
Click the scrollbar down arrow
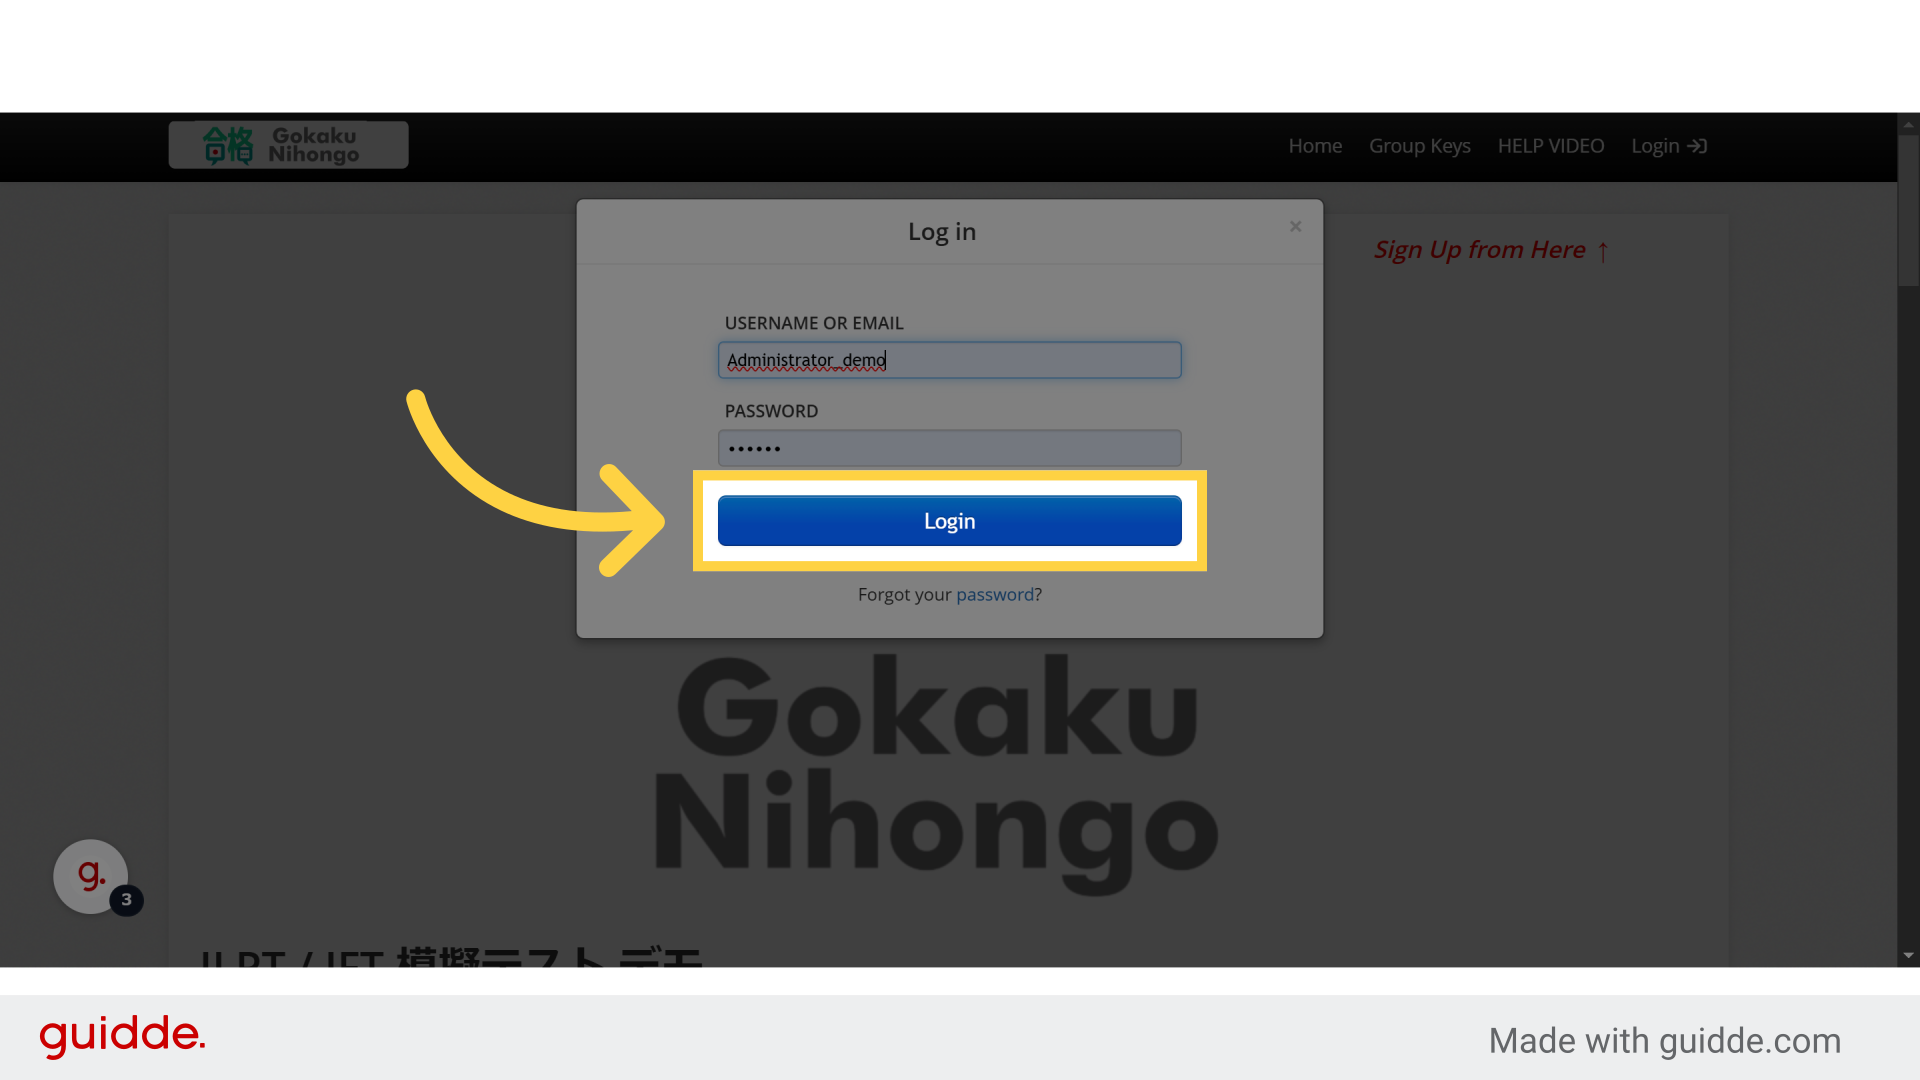coord(1908,955)
